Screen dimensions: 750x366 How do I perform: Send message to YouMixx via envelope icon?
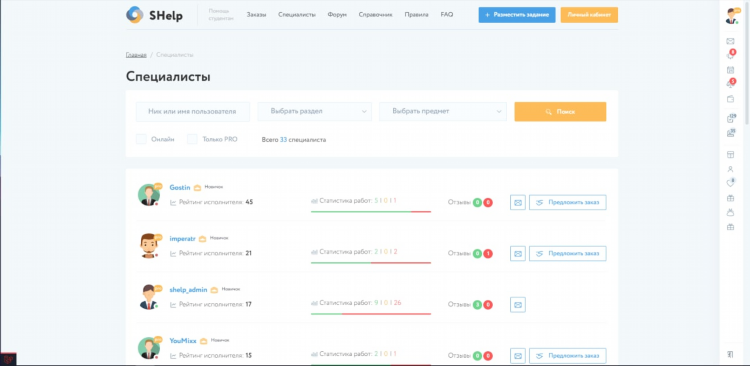[518, 355]
